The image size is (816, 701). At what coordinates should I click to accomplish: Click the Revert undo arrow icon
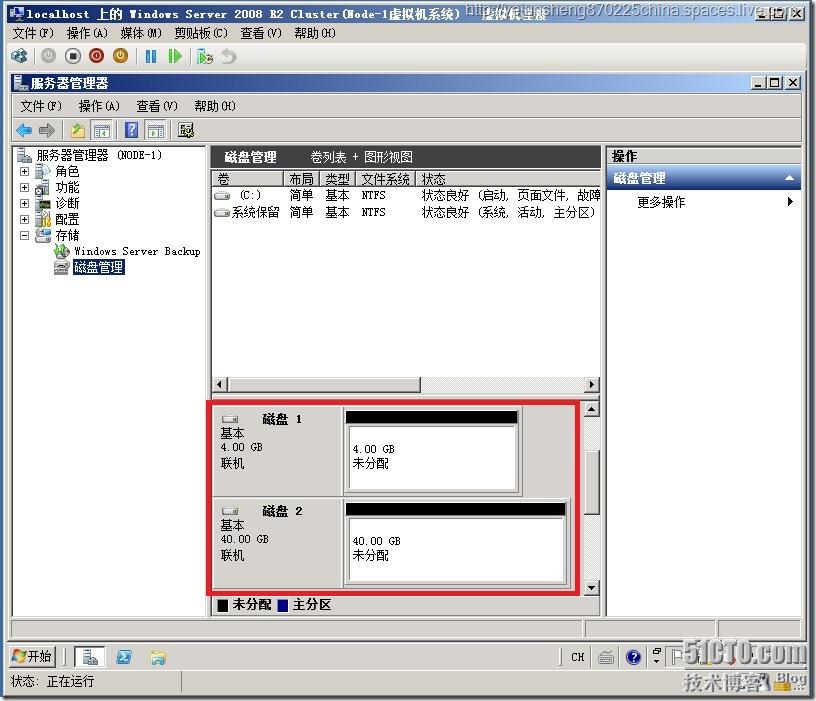pyautogui.click(x=229, y=56)
